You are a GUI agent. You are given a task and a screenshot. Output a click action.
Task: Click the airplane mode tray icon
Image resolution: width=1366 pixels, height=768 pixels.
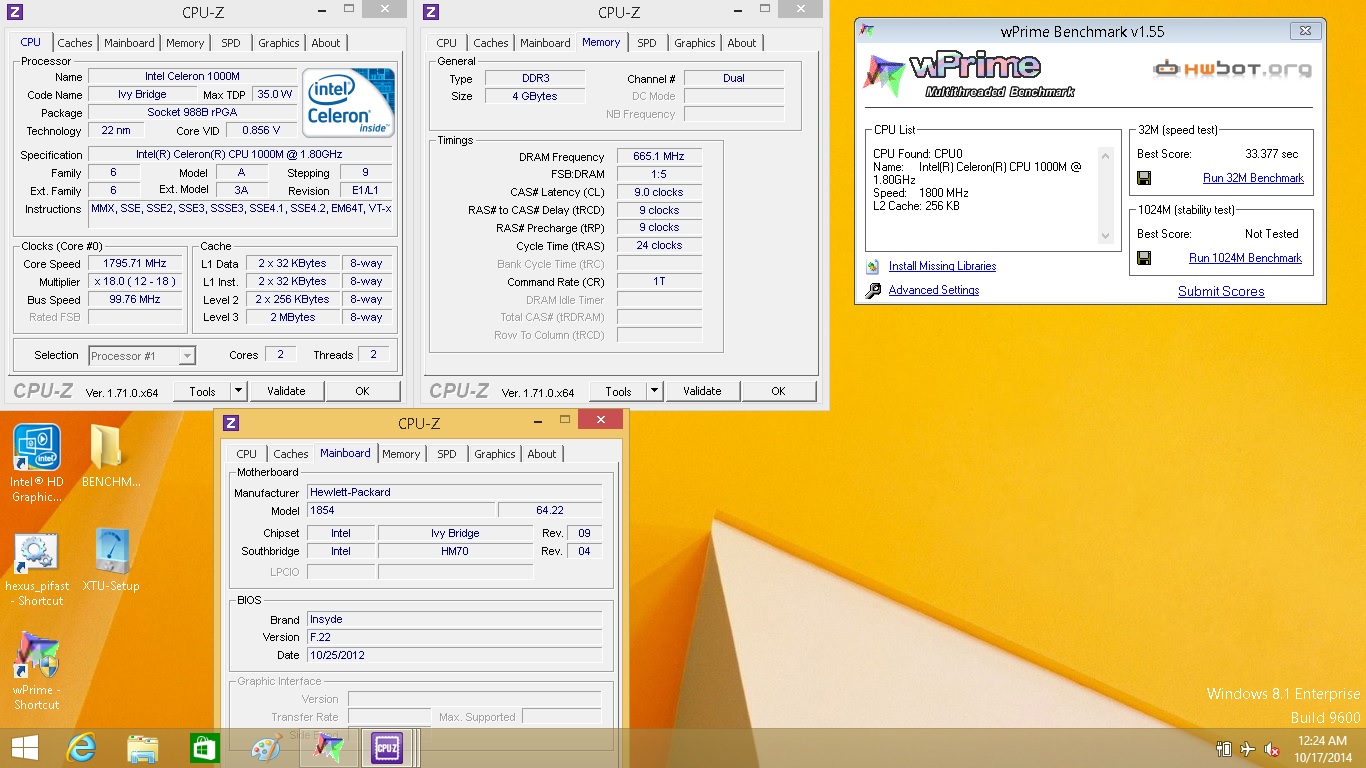[x=1248, y=749]
